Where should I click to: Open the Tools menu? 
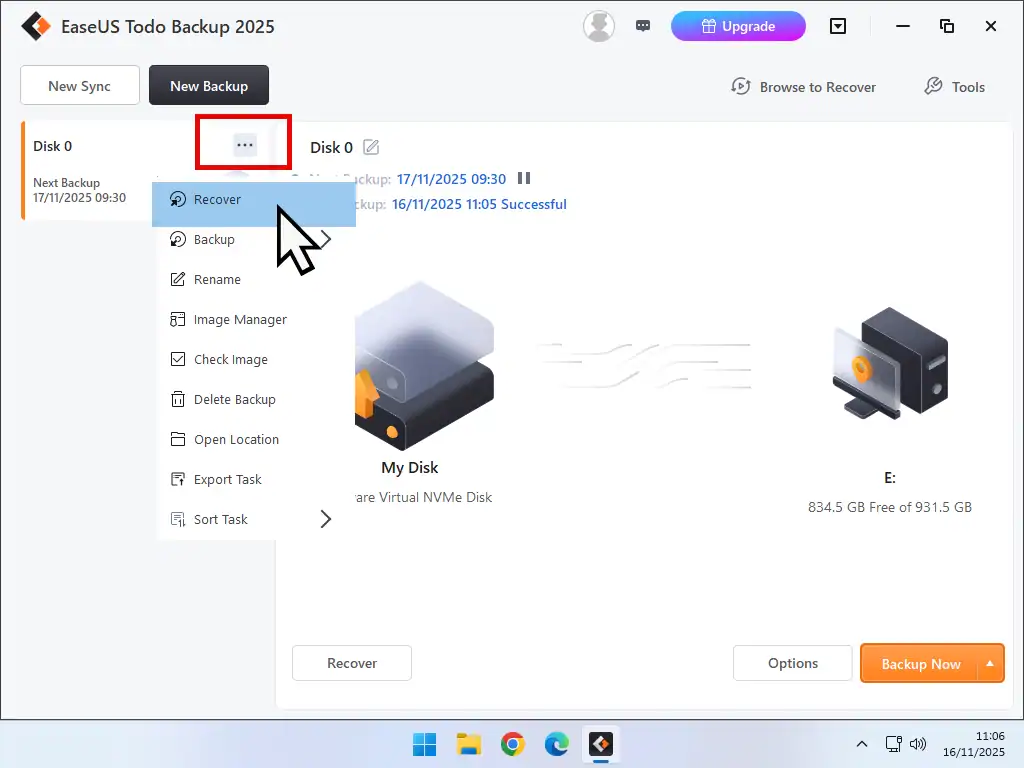(954, 87)
